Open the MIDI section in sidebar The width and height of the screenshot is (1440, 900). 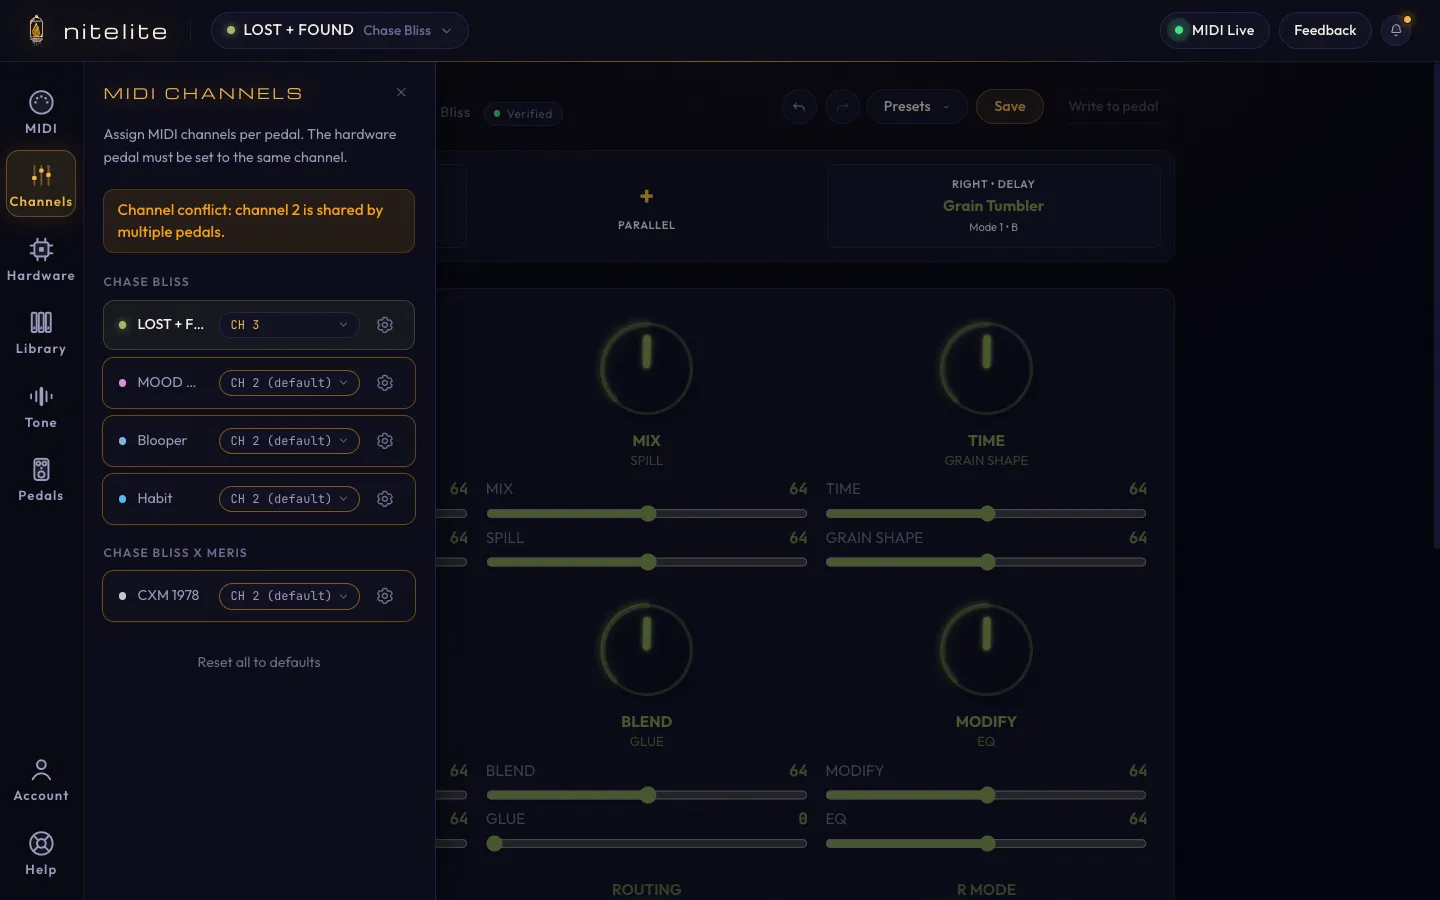tap(41, 112)
